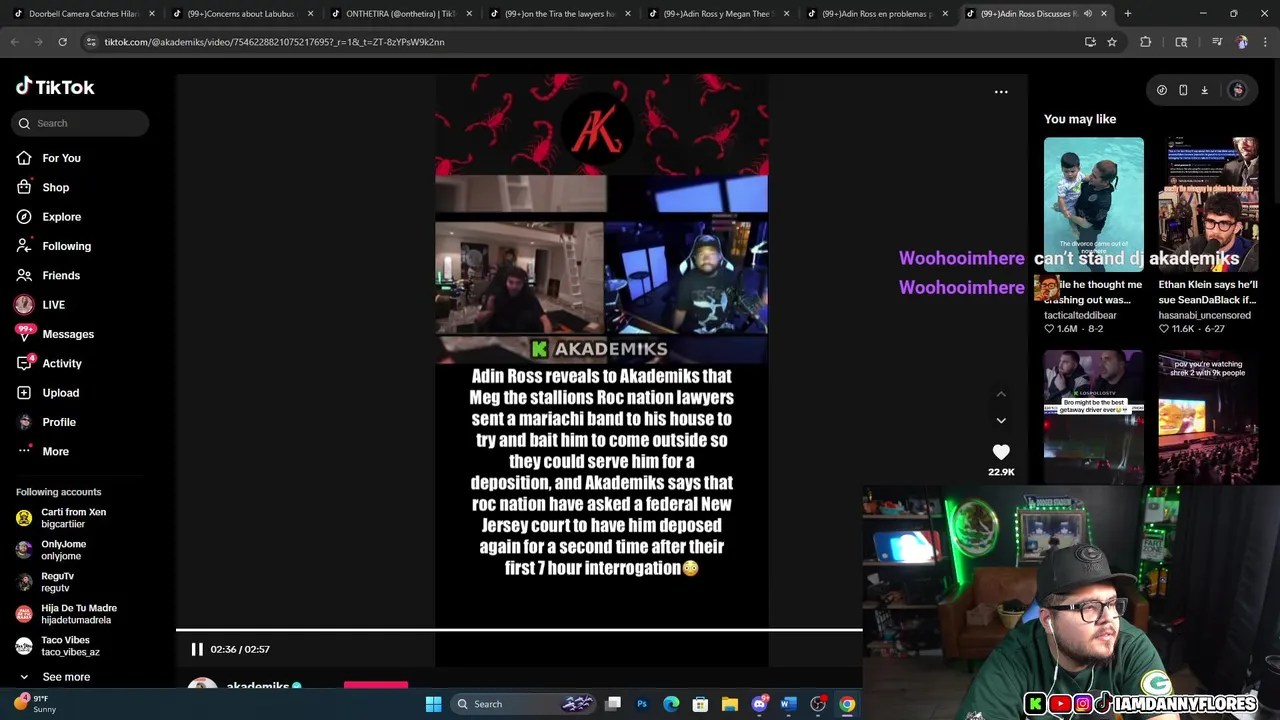
Task: Open the tacticalteddibear username link
Action: click(1080, 315)
